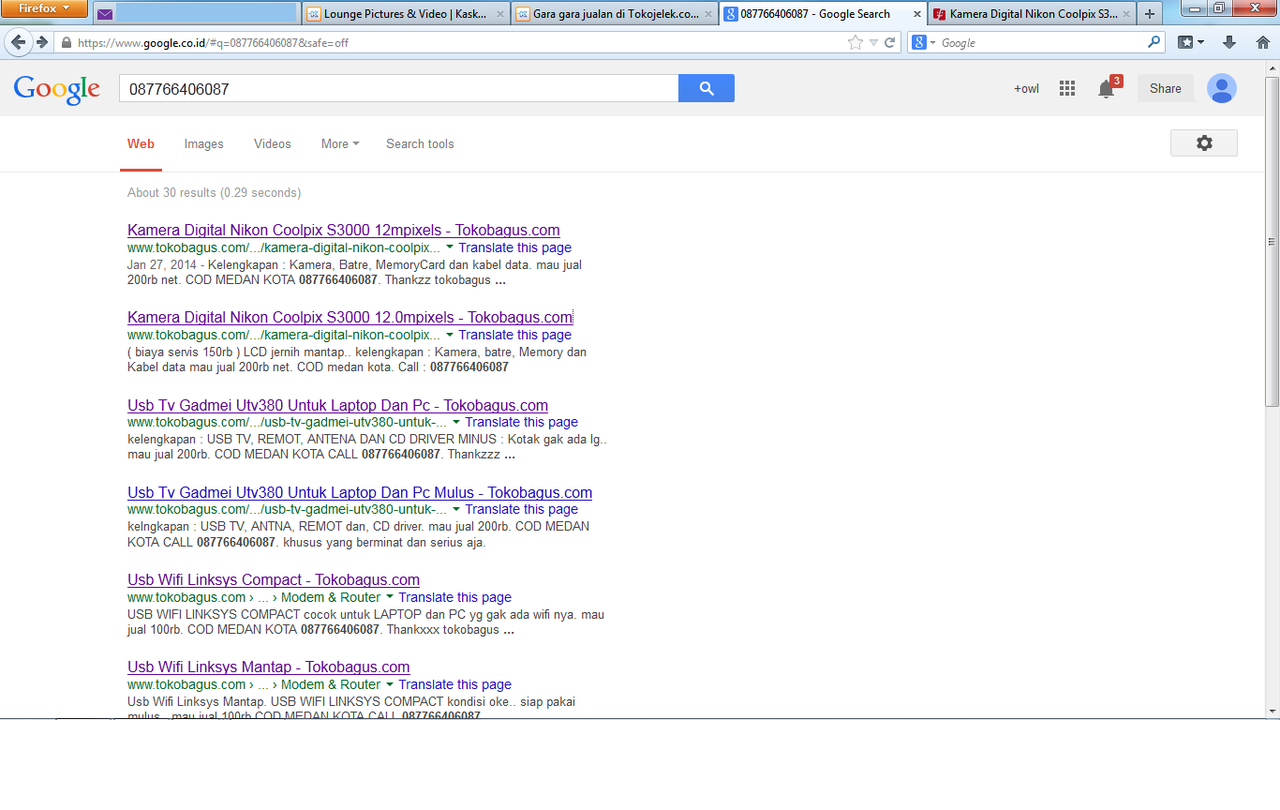The image size is (1280, 810).
Task: Expand the More search categories dropdown
Action: 340,144
